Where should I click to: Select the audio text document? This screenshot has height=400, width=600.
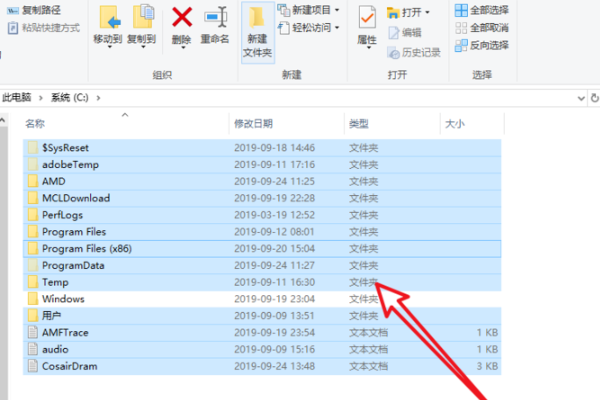pyautogui.click(x=262, y=349)
